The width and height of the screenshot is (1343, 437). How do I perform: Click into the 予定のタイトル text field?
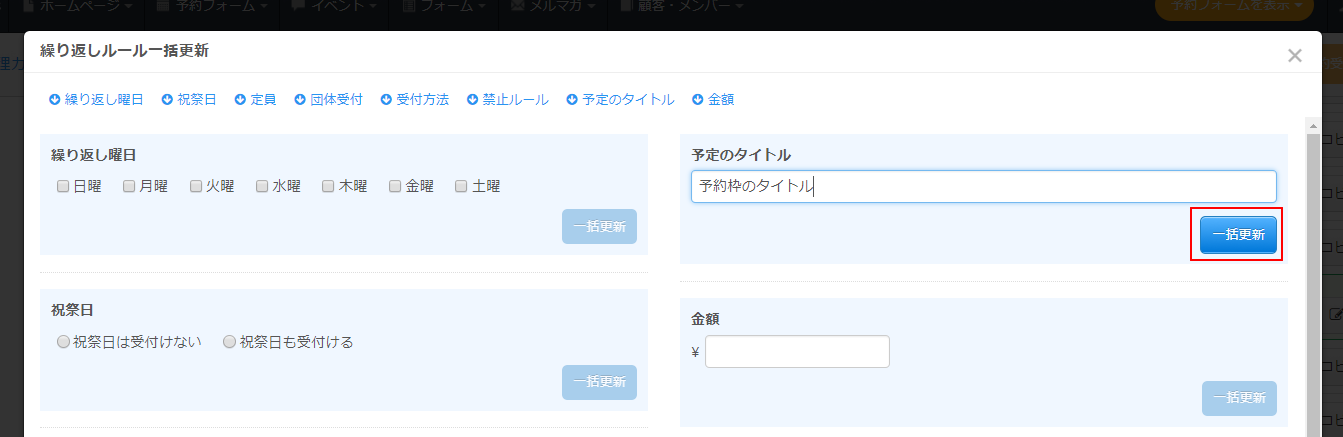pyautogui.click(x=983, y=186)
